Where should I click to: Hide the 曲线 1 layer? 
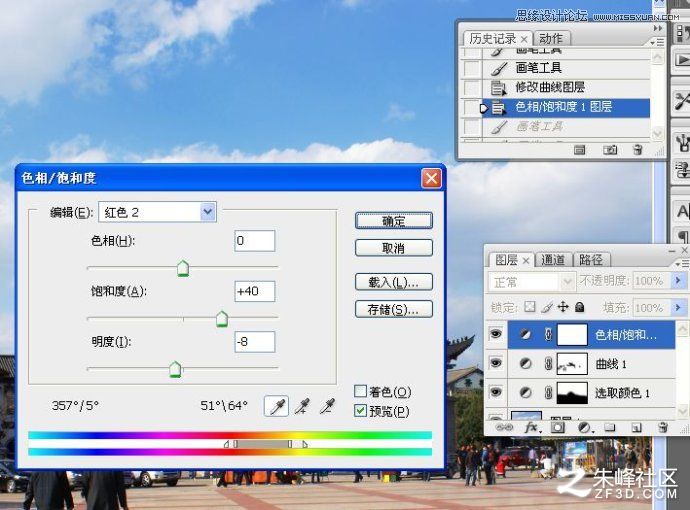496,363
